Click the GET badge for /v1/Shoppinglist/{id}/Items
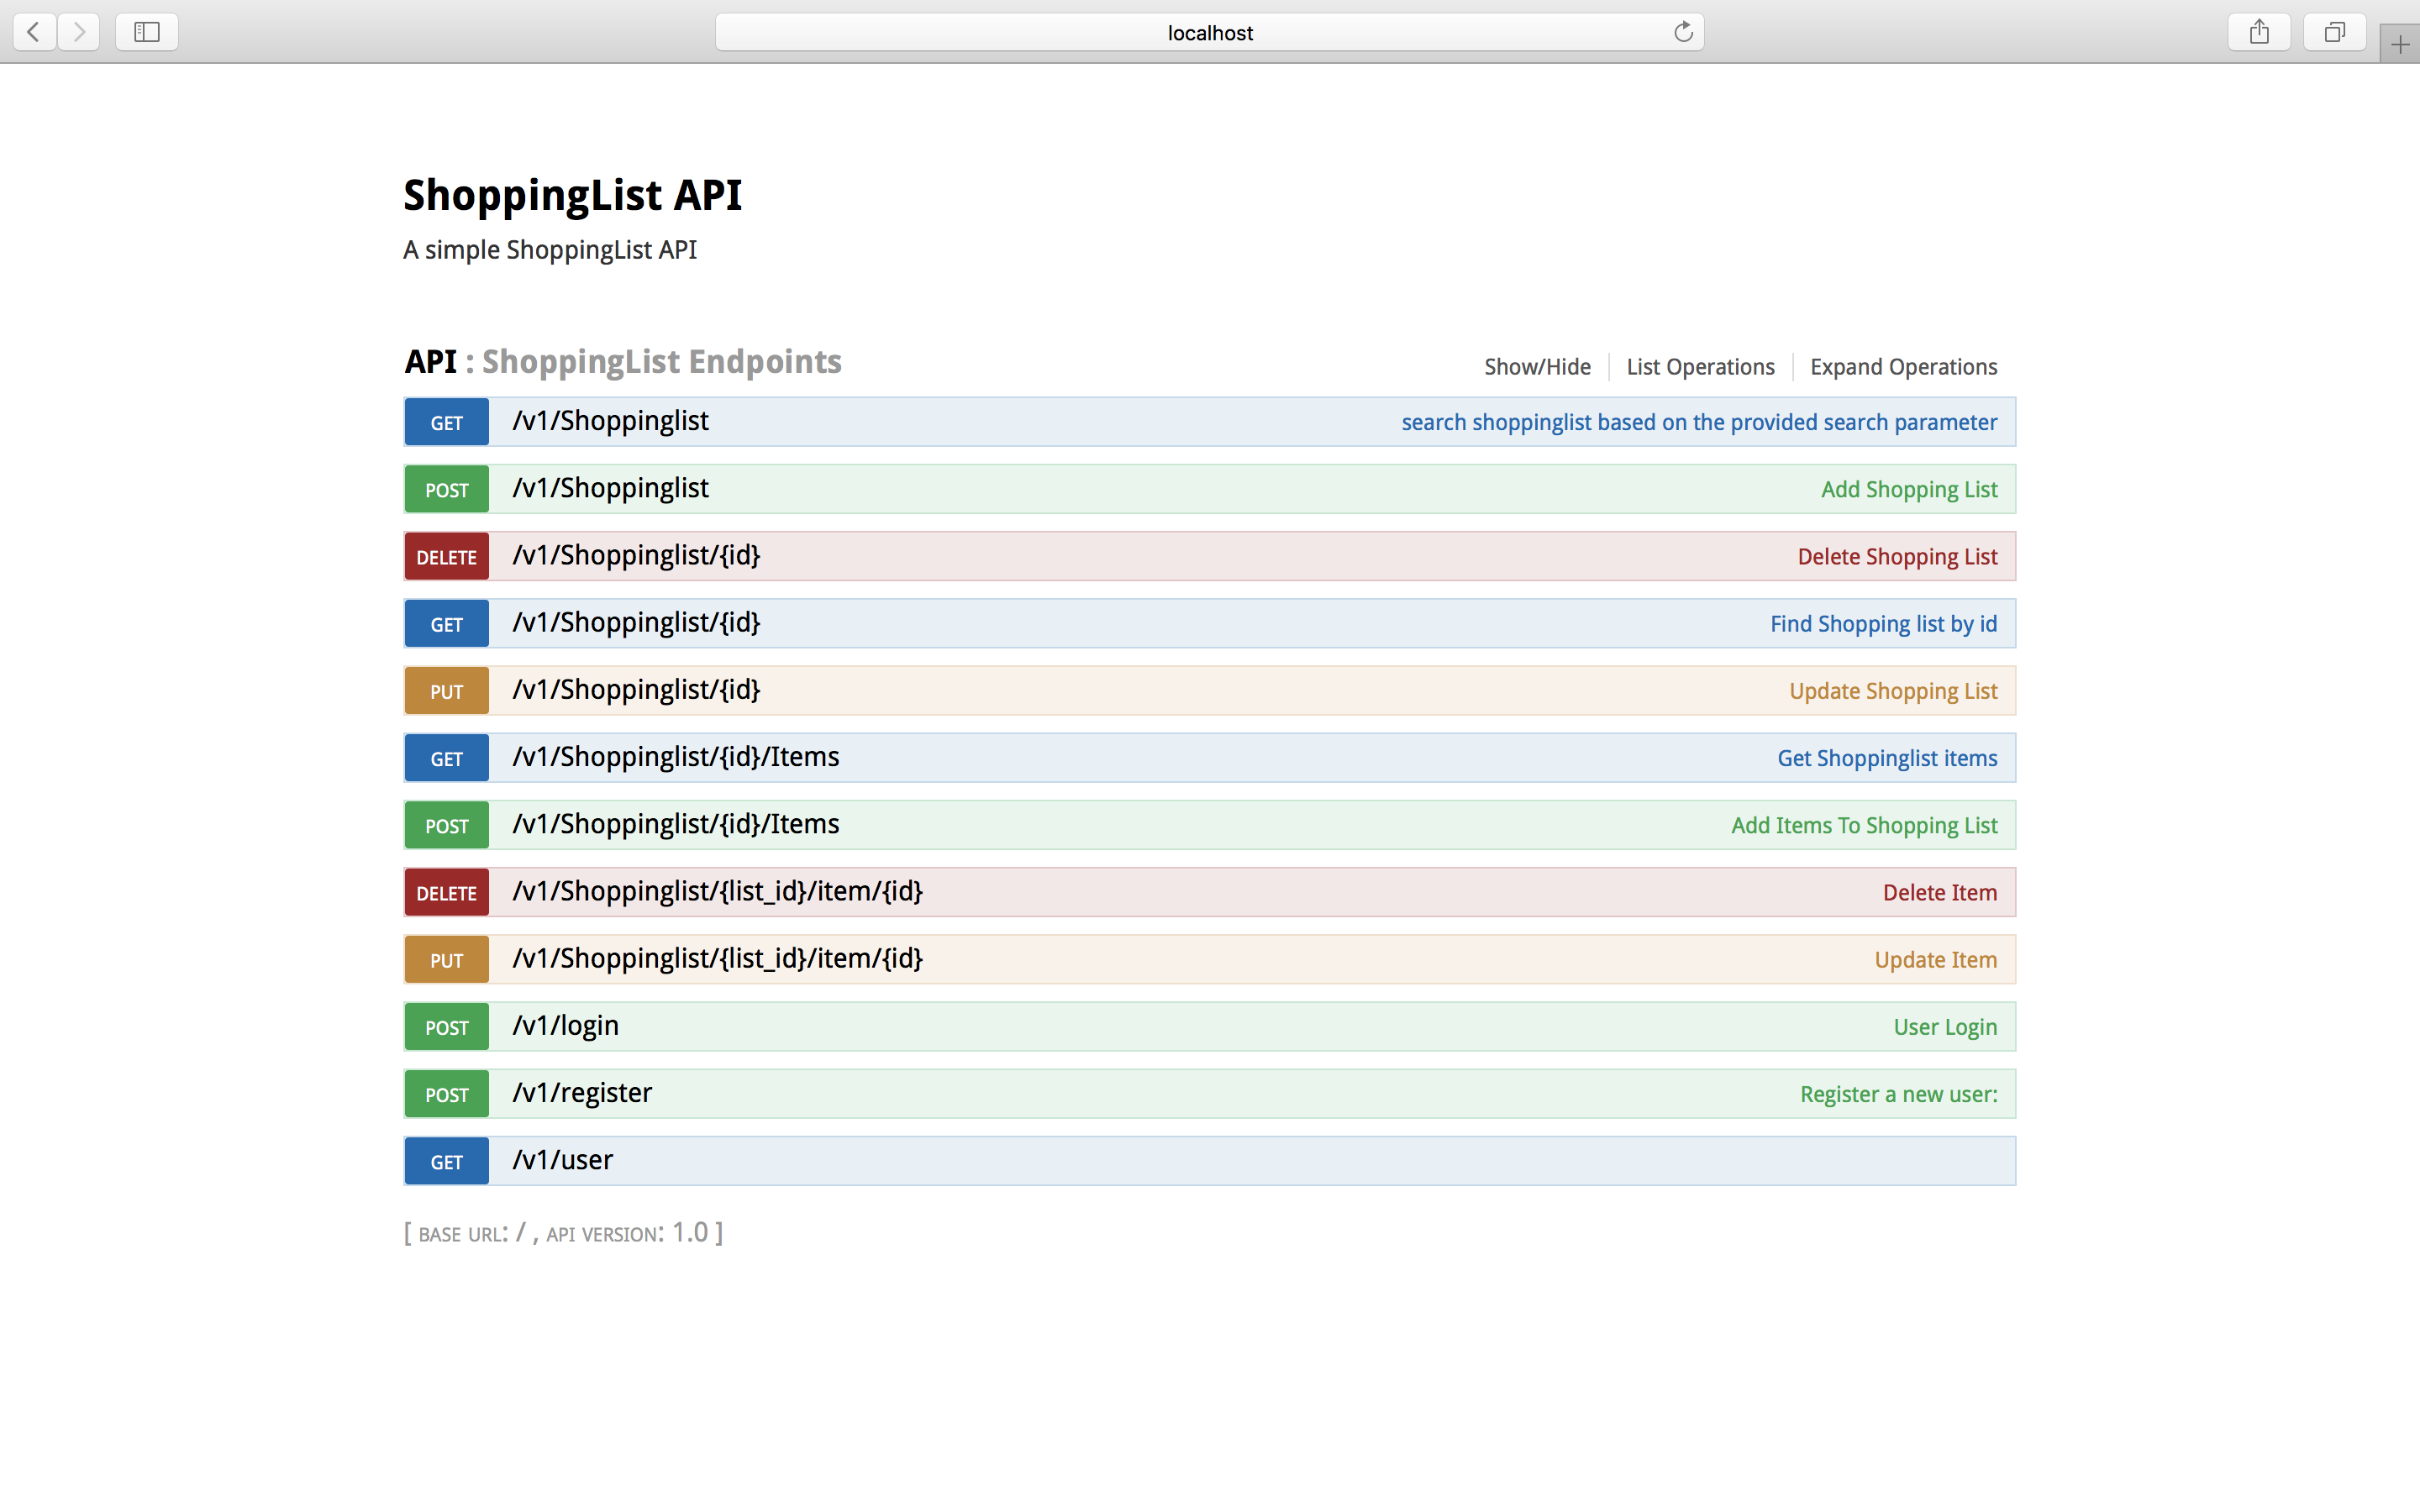Image resolution: width=2420 pixels, height=1512 pixels. [447, 758]
